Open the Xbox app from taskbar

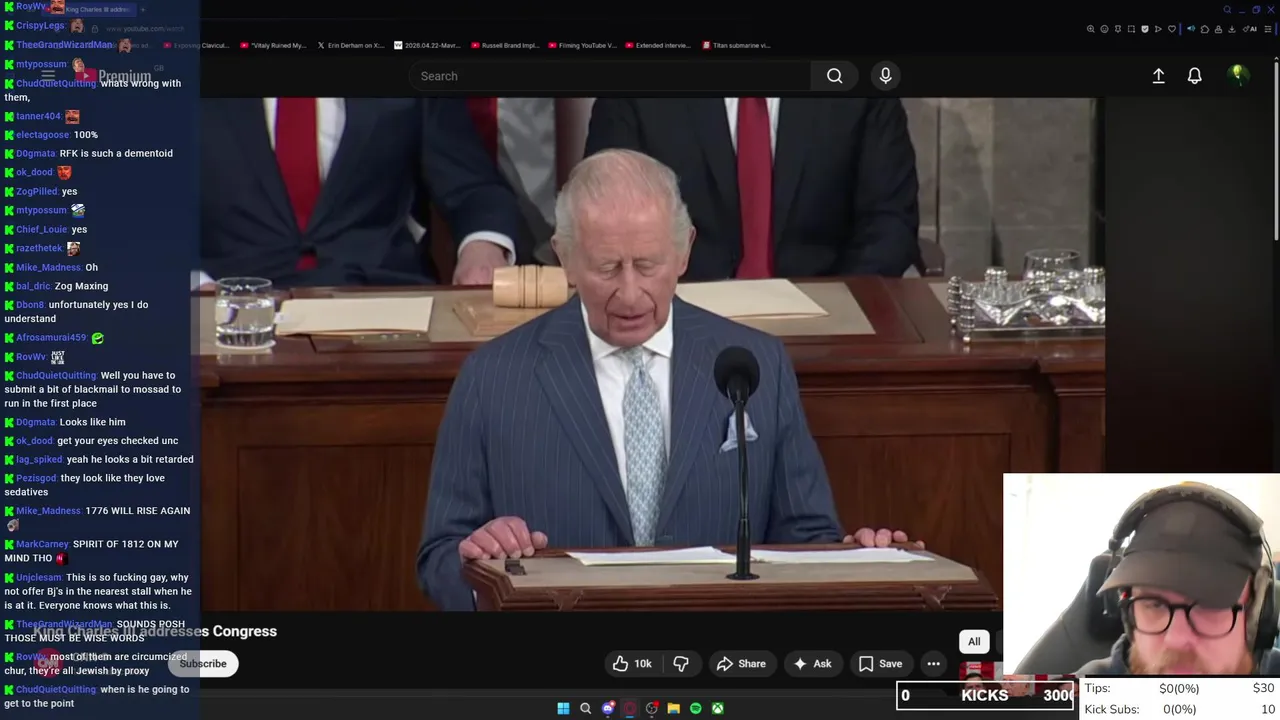(717, 708)
